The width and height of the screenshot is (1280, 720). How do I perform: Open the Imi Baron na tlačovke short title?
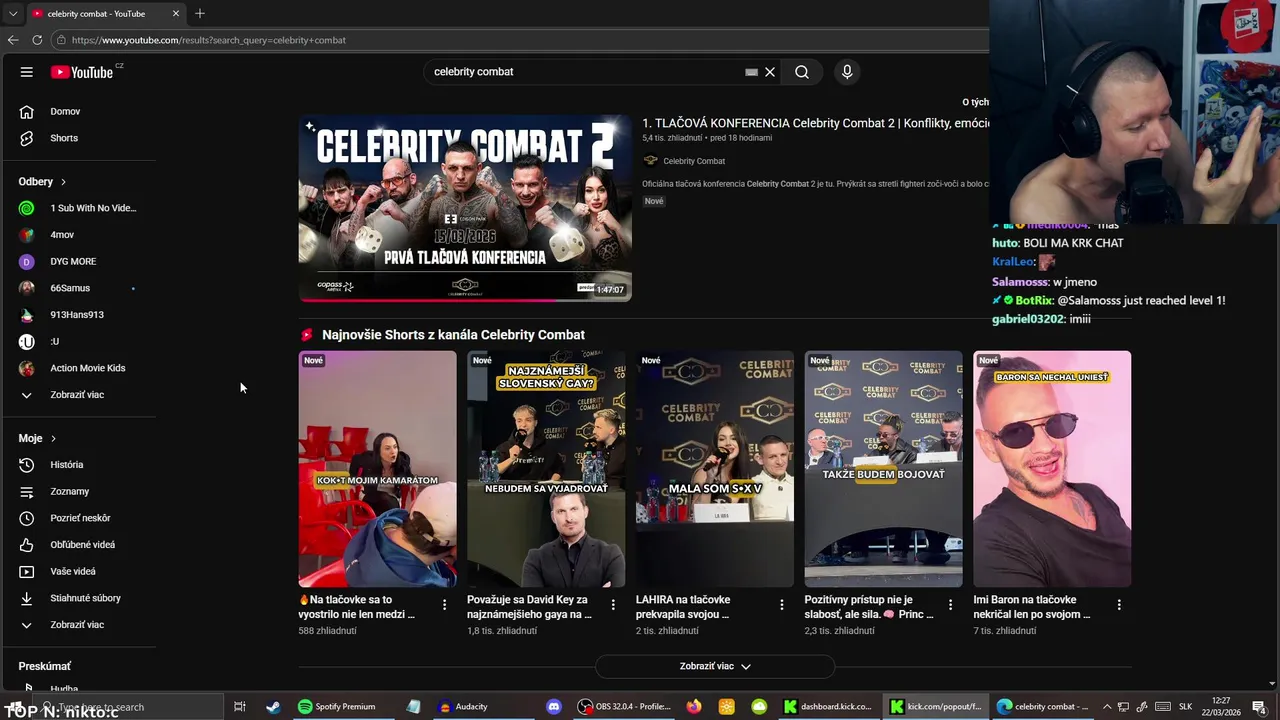pyautogui.click(x=1032, y=607)
